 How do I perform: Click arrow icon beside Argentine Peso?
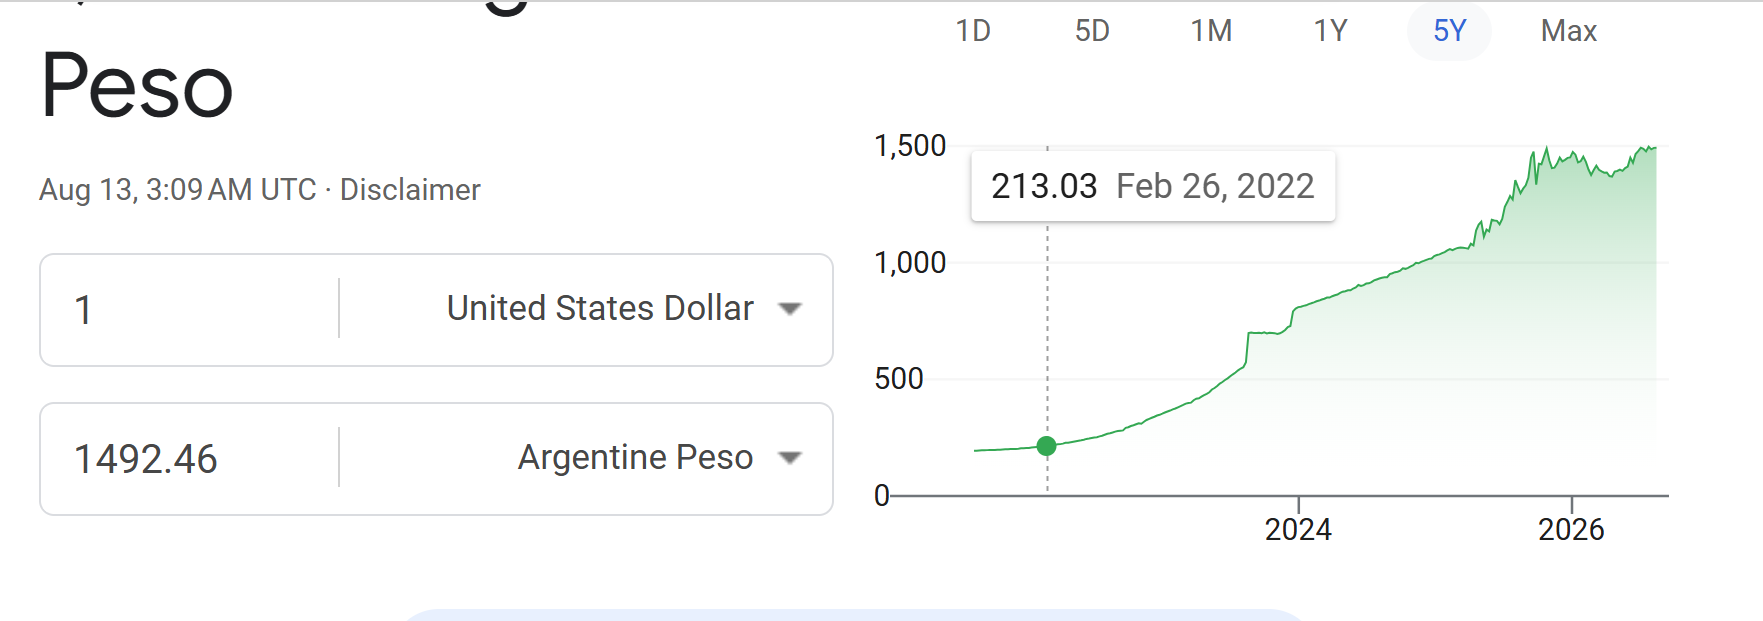click(790, 458)
